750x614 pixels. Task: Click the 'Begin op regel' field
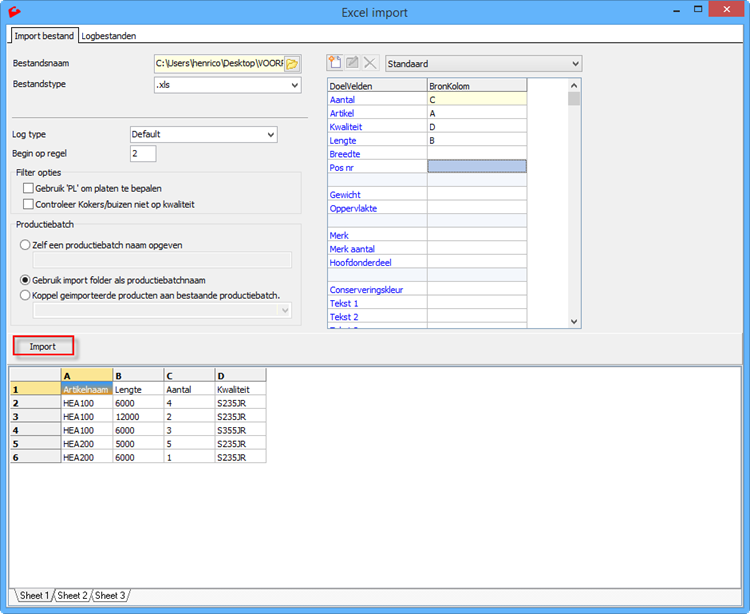click(x=143, y=154)
